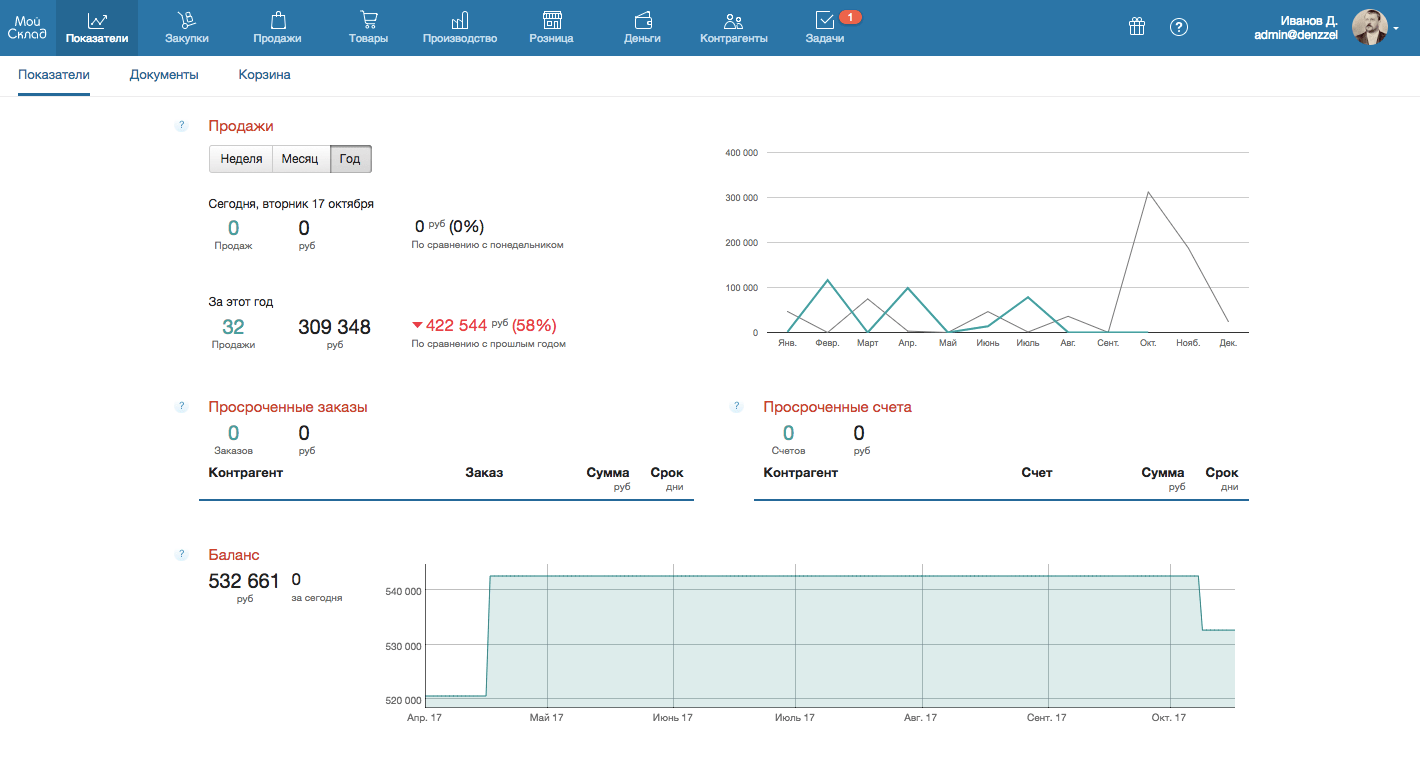Click the Окт. peak on sales chart
The image size is (1420, 766).
pyautogui.click(x=1148, y=192)
